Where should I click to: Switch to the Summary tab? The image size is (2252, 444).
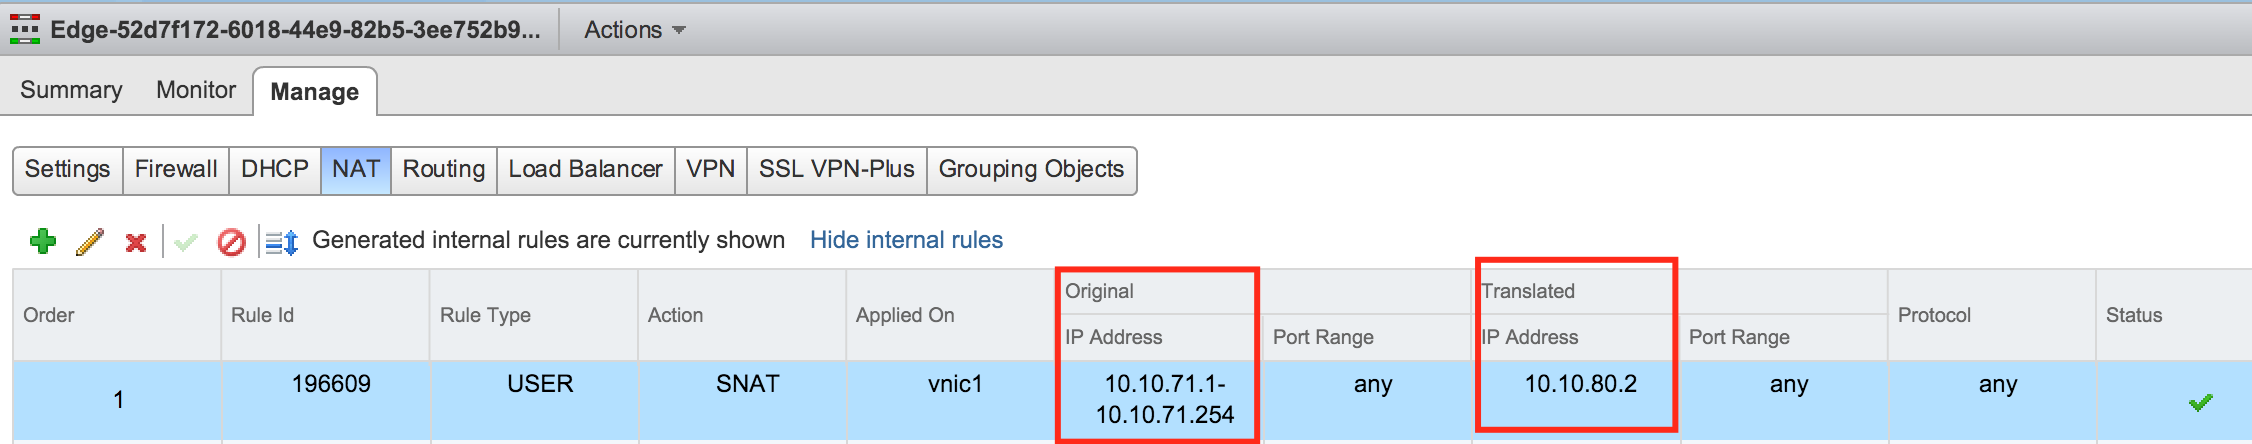[71, 90]
